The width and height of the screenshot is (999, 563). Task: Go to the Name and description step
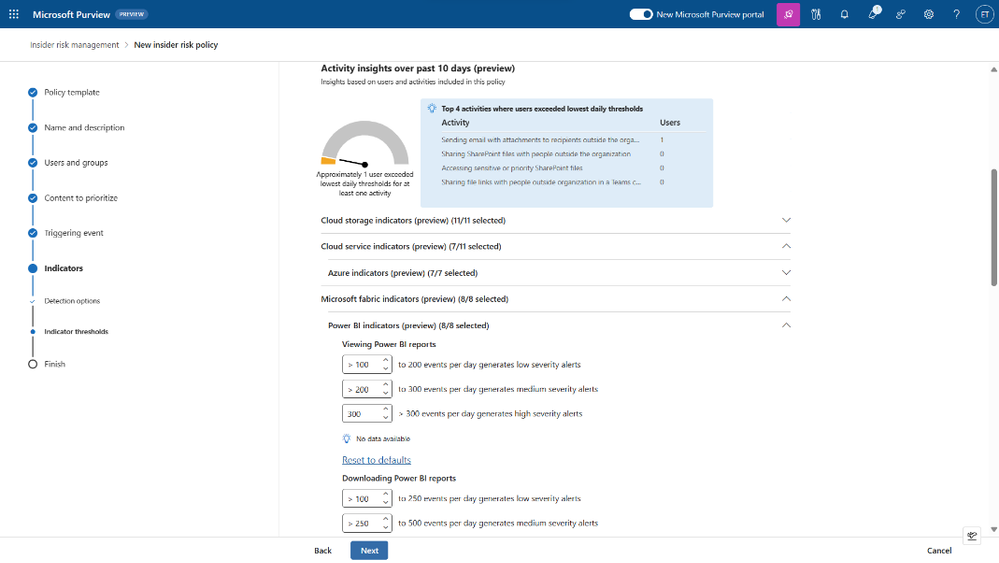pyautogui.click(x=84, y=127)
